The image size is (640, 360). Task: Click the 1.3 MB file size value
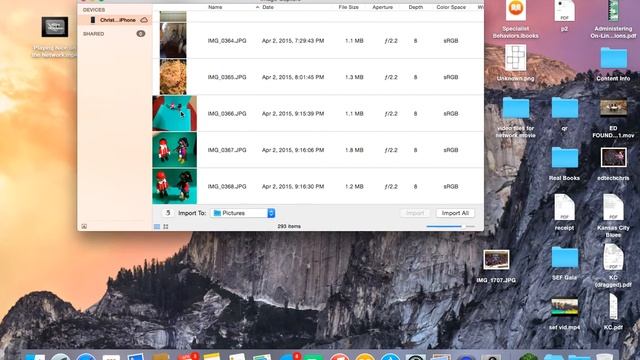coord(354,77)
